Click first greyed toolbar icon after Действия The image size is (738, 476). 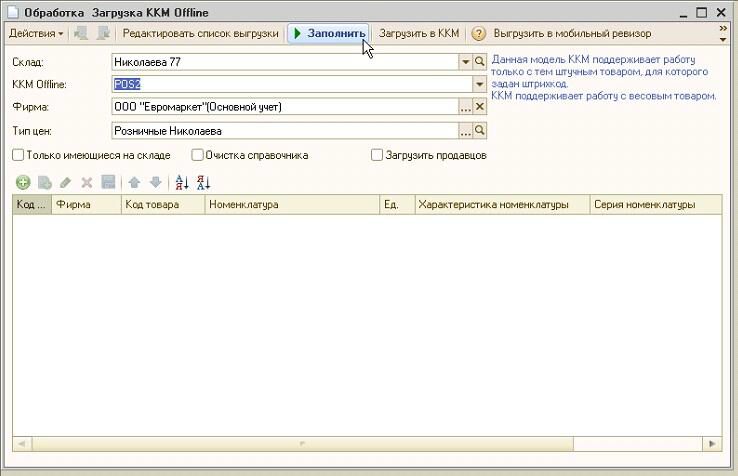click(x=81, y=33)
